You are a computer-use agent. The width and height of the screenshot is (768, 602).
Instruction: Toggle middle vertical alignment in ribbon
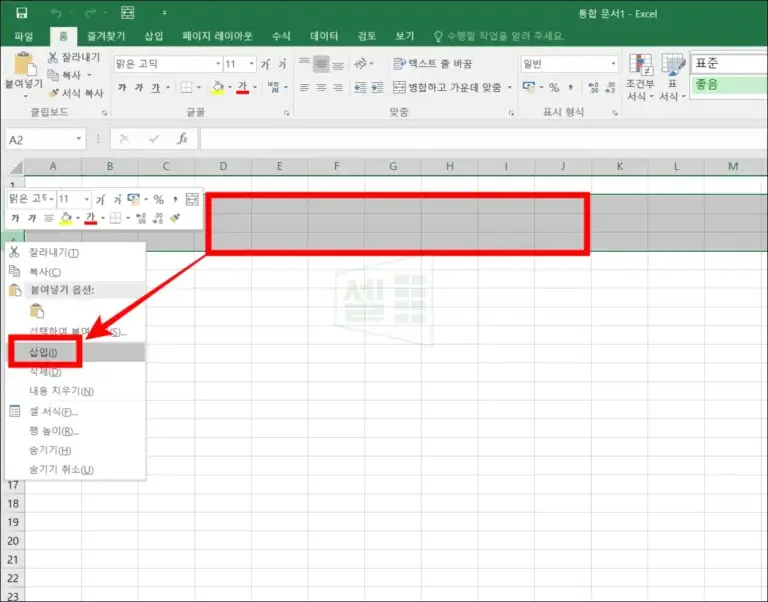coord(321,64)
